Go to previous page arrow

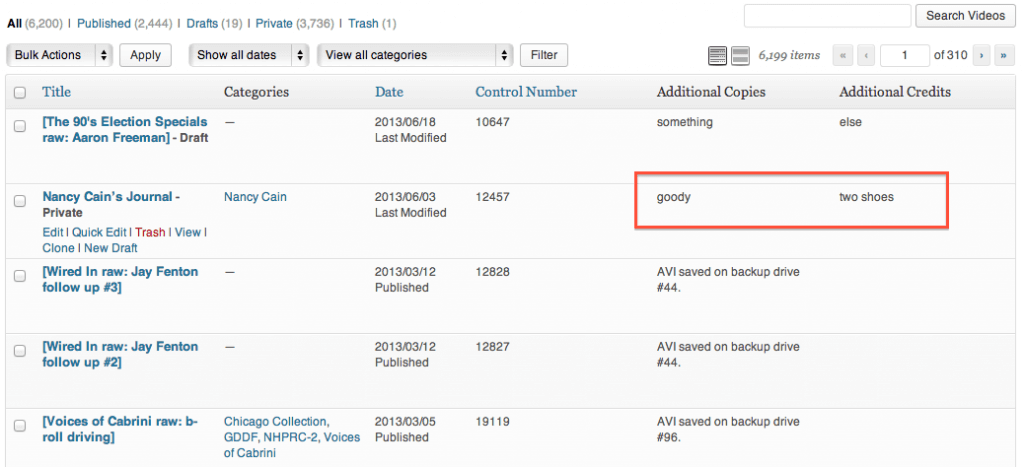pyautogui.click(x=866, y=56)
